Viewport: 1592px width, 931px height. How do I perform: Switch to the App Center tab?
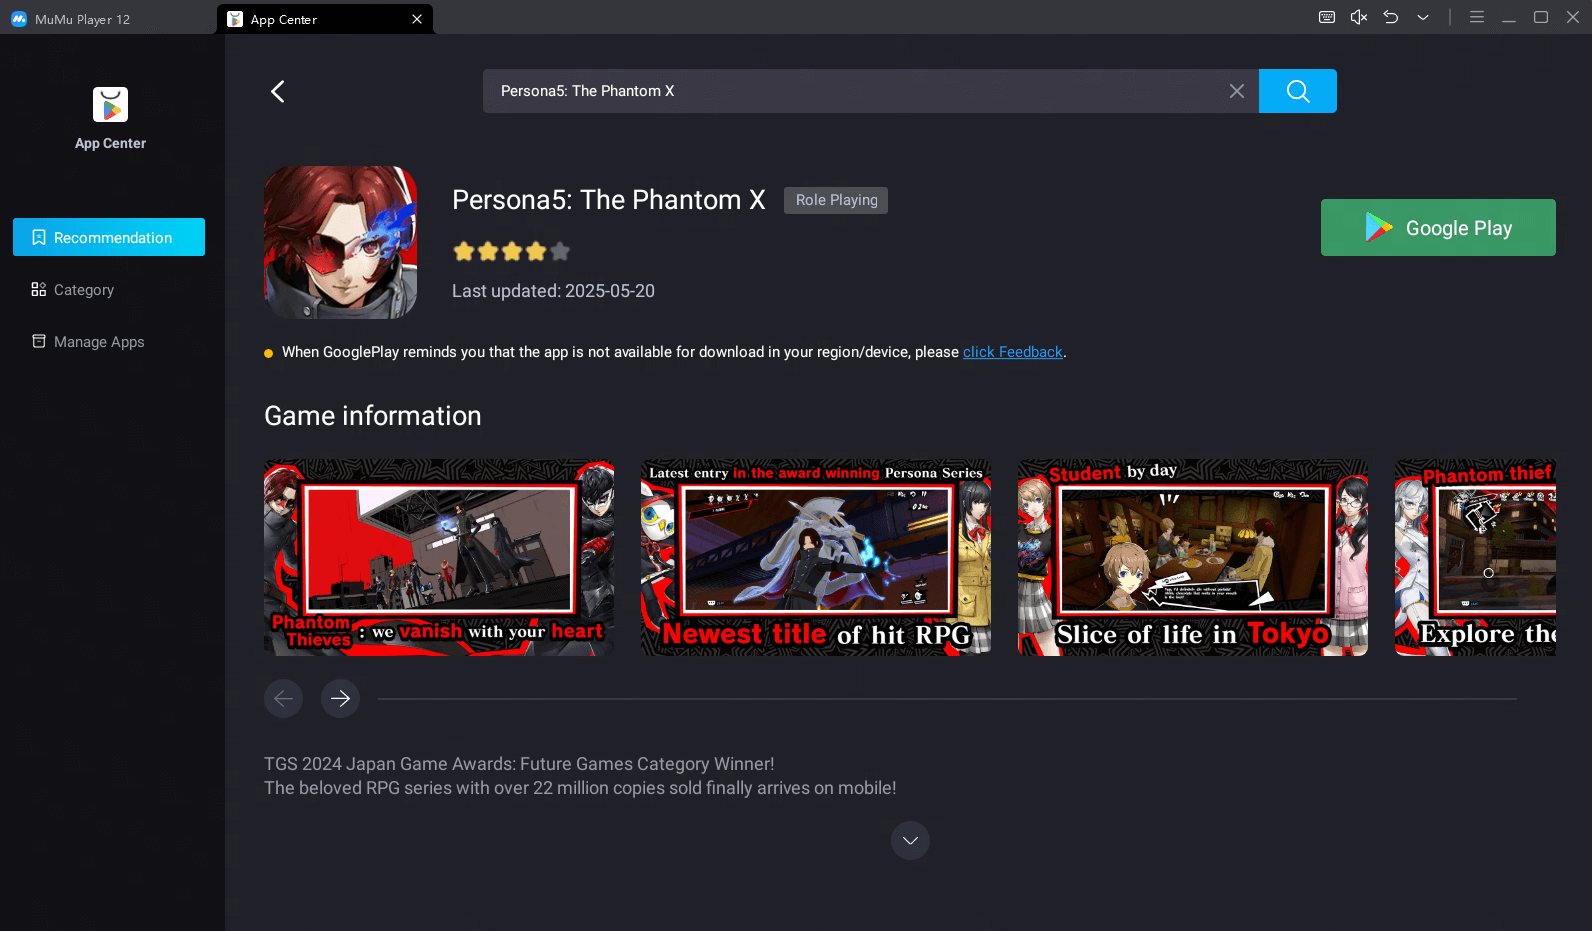[325, 19]
